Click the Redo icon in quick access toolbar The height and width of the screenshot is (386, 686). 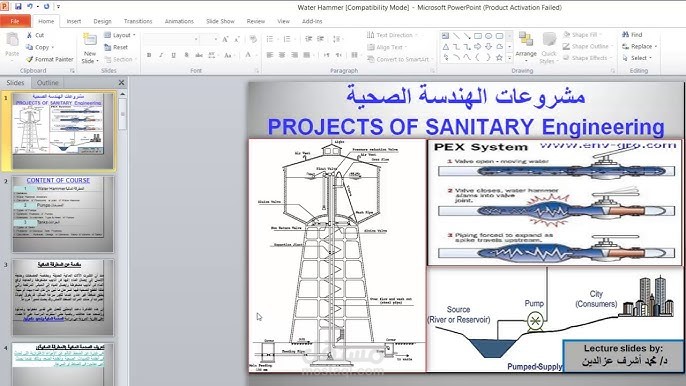pyautogui.click(x=46, y=7)
